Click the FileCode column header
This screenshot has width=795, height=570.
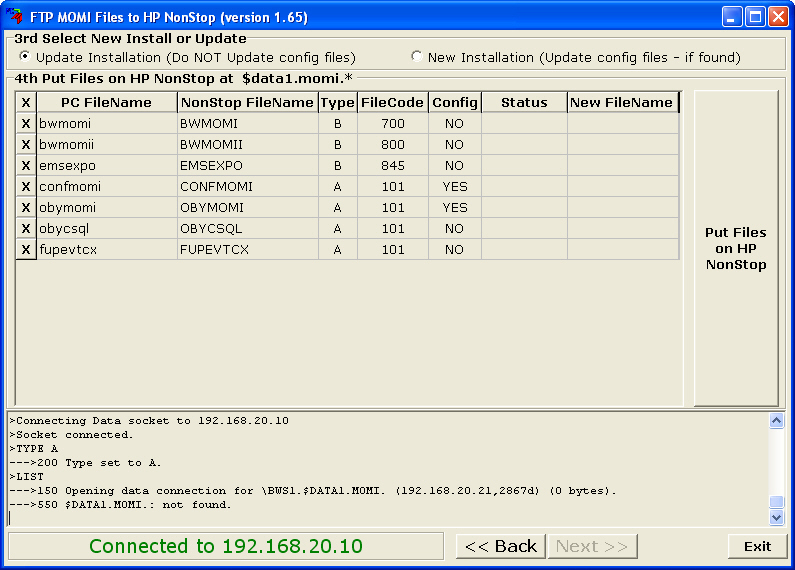pos(393,102)
